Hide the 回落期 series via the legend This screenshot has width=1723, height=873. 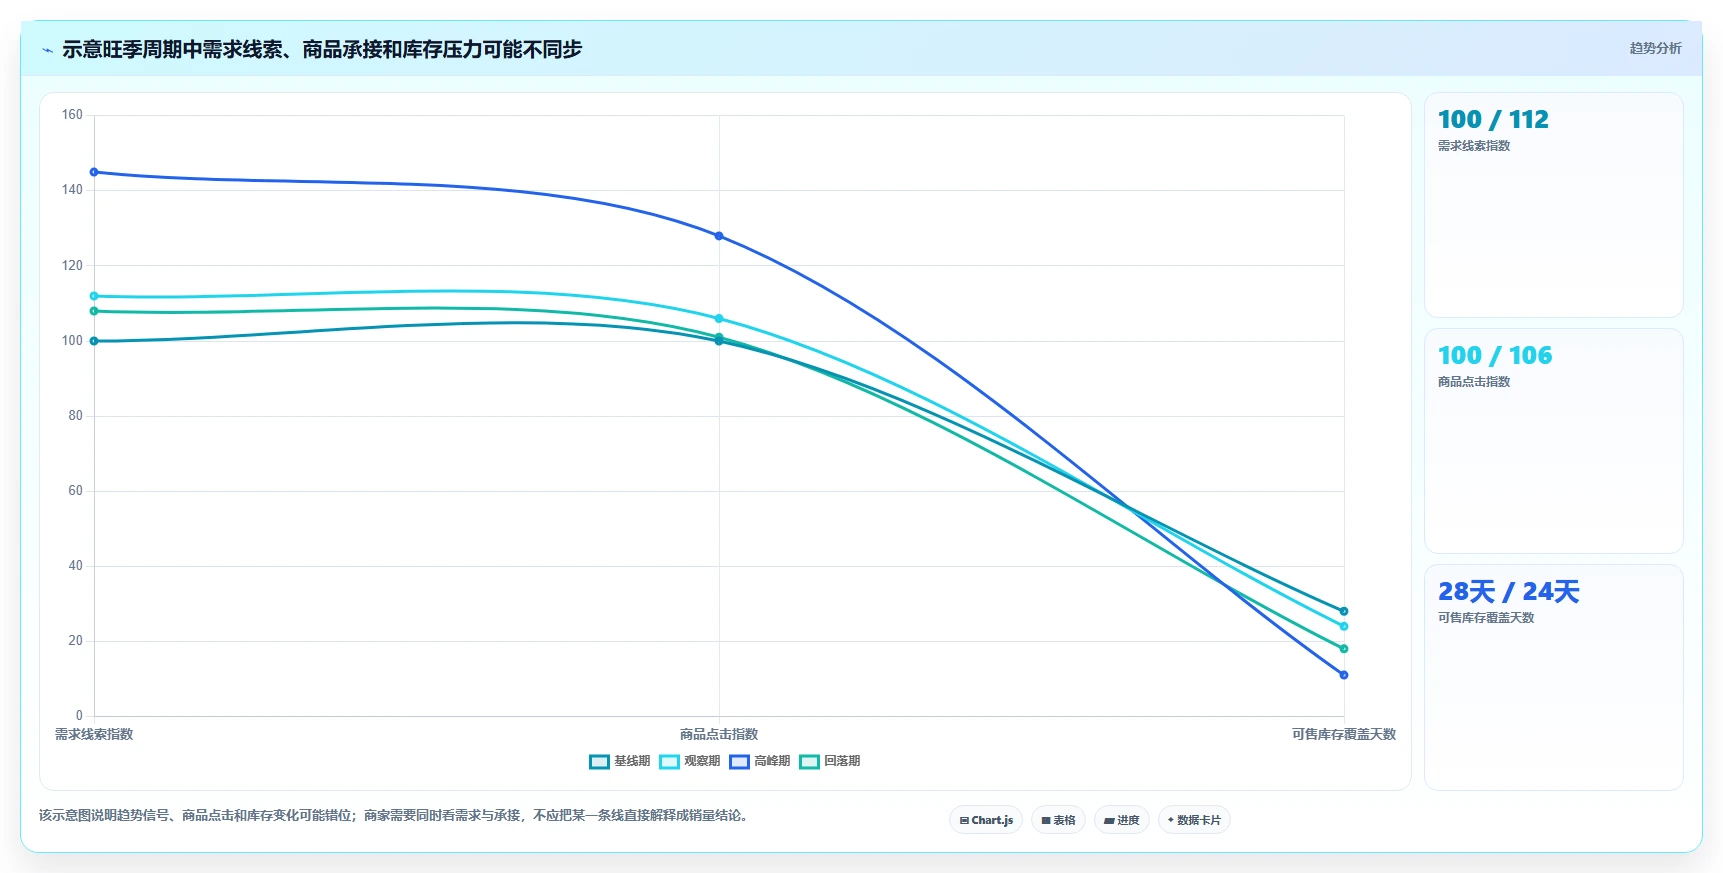tap(830, 761)
